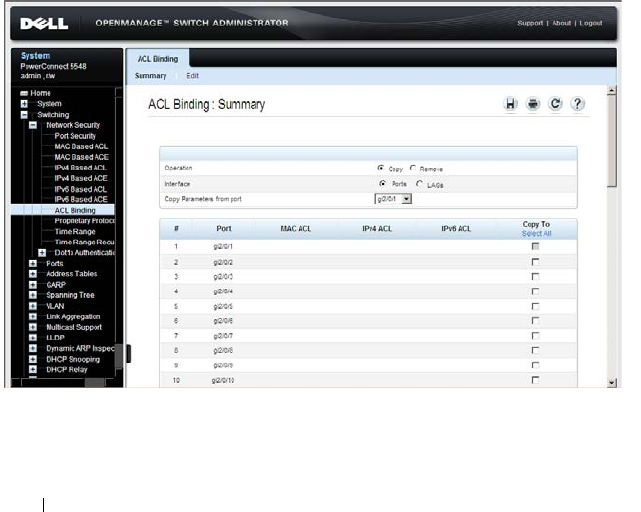Image resolution: width=641 pixels, height=512 pixels.
Task: Expand the System tree node
Action: coord(24,104)
